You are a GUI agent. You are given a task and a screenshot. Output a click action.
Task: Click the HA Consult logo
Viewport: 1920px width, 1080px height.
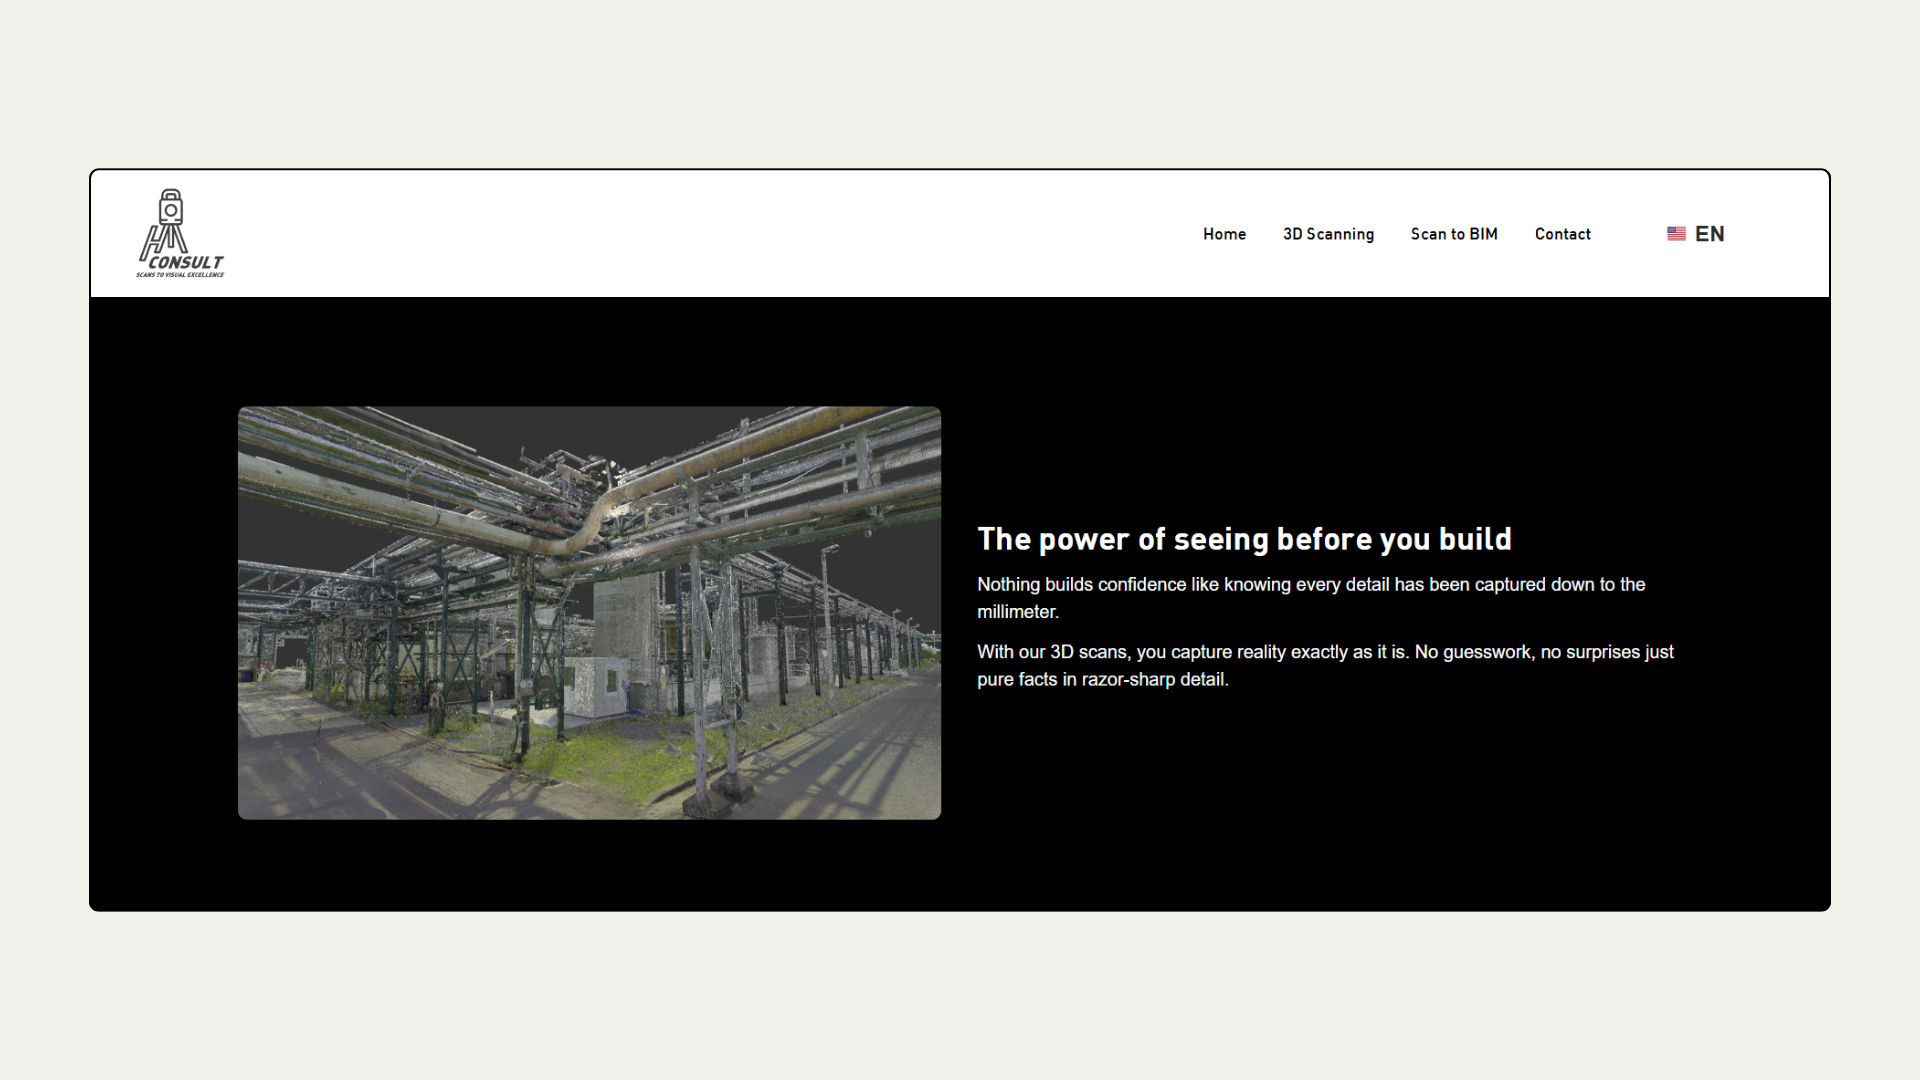pyautogui.click(x=180, y=233)
